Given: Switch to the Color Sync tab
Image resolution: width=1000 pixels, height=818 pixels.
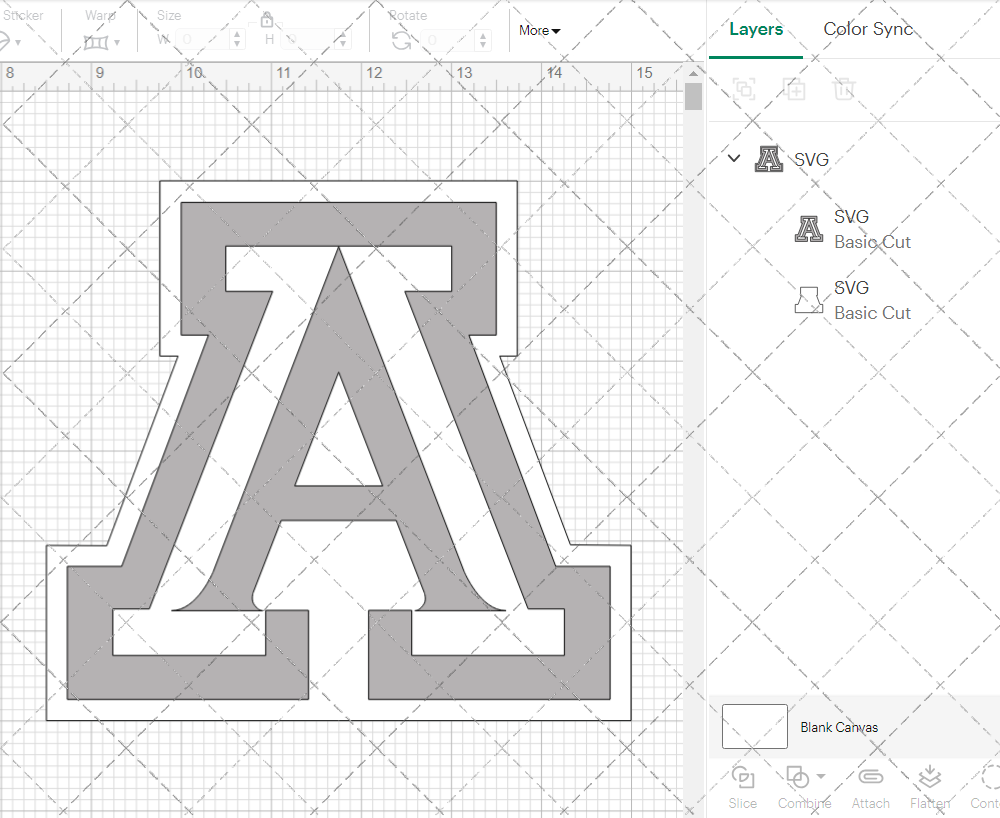Looking at the screenshot, I should click(x=868, y=29).
